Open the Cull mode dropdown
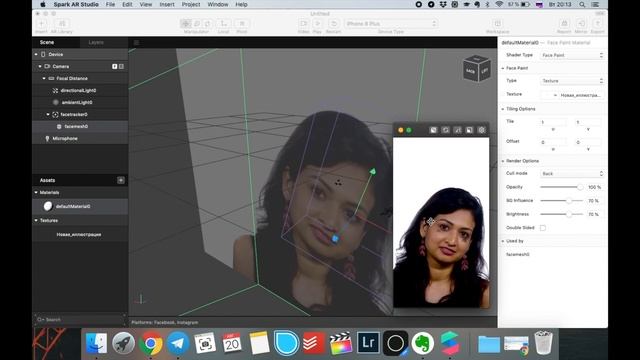This screenshot has width=640, height=360. point(572,173)
